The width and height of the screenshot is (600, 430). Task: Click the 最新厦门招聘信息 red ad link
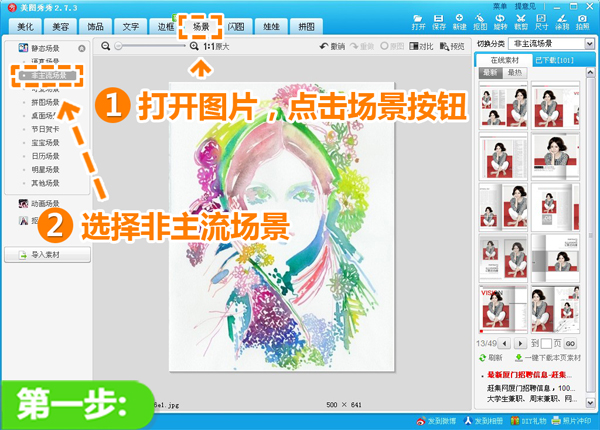coord(530,375)
